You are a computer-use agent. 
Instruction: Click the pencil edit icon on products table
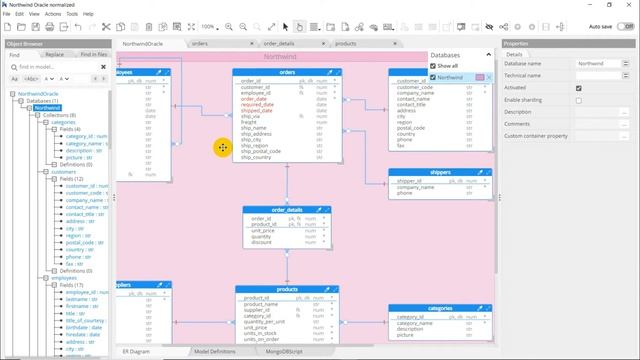pos(327,289)
